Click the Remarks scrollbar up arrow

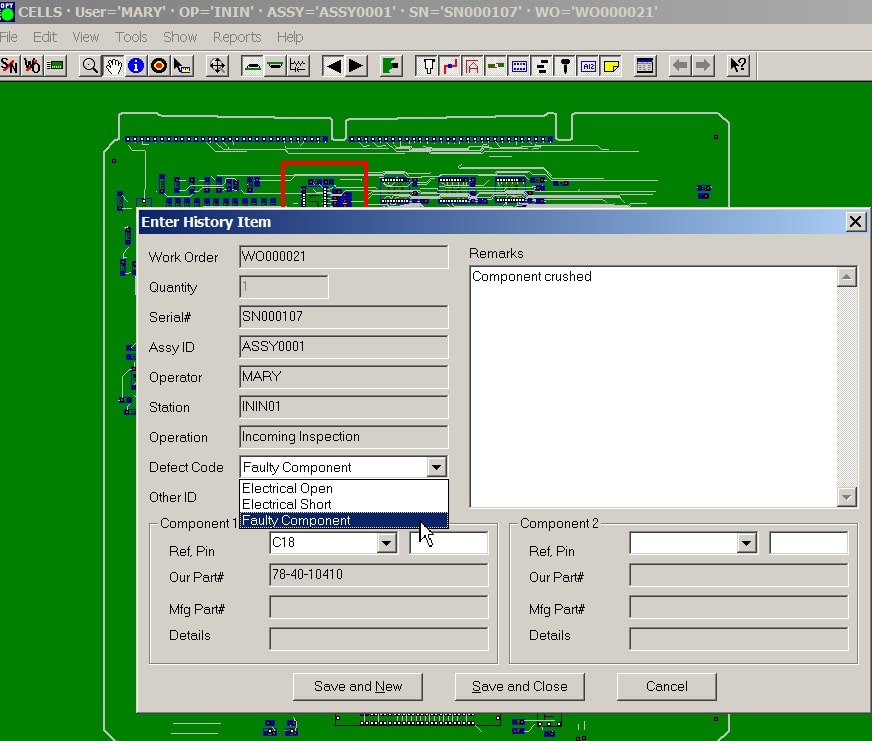[846, 277]
